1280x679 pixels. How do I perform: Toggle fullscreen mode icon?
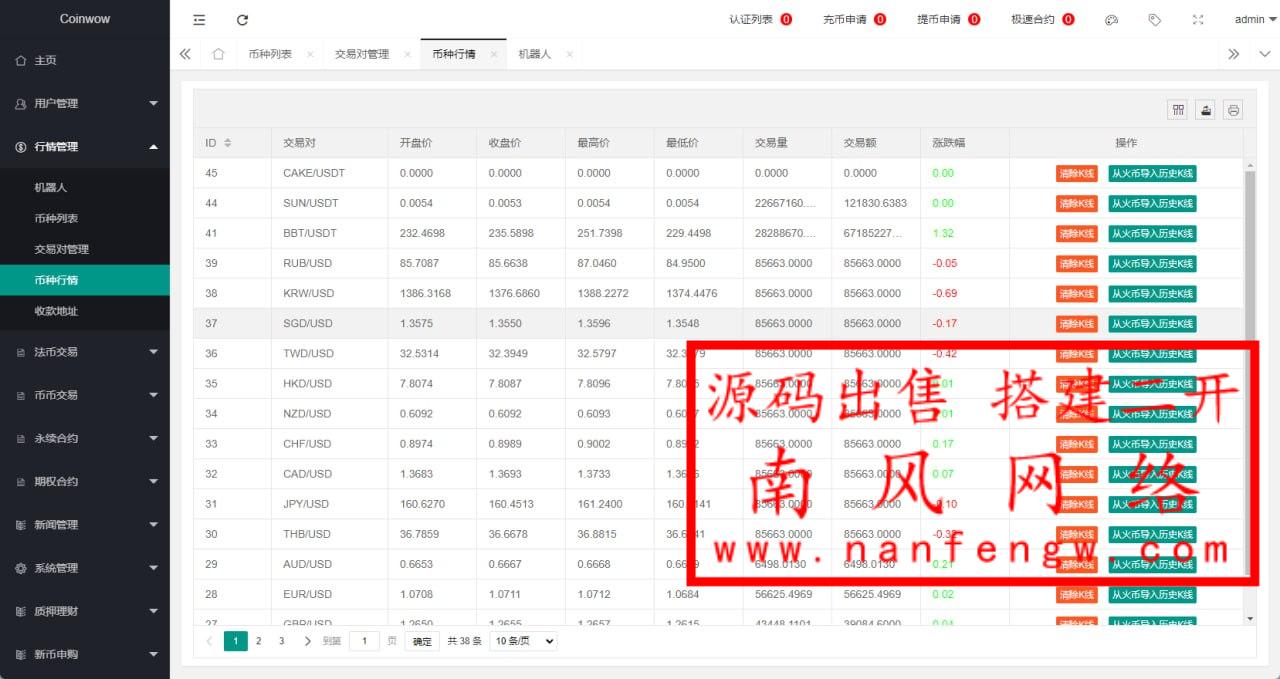pyautogui.click(x=1198, y=20)
